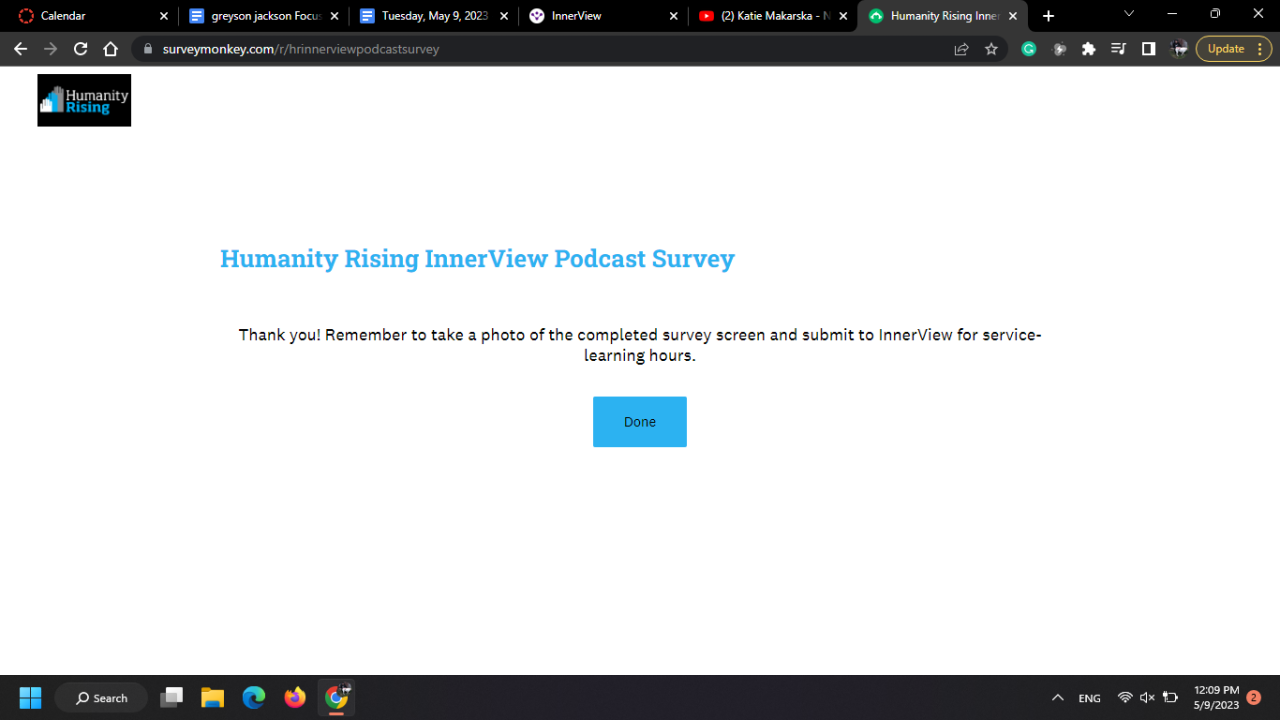Open Task View on the taskbar
The height and width of the screenshot is (720, 1280).
pos(172,697)
